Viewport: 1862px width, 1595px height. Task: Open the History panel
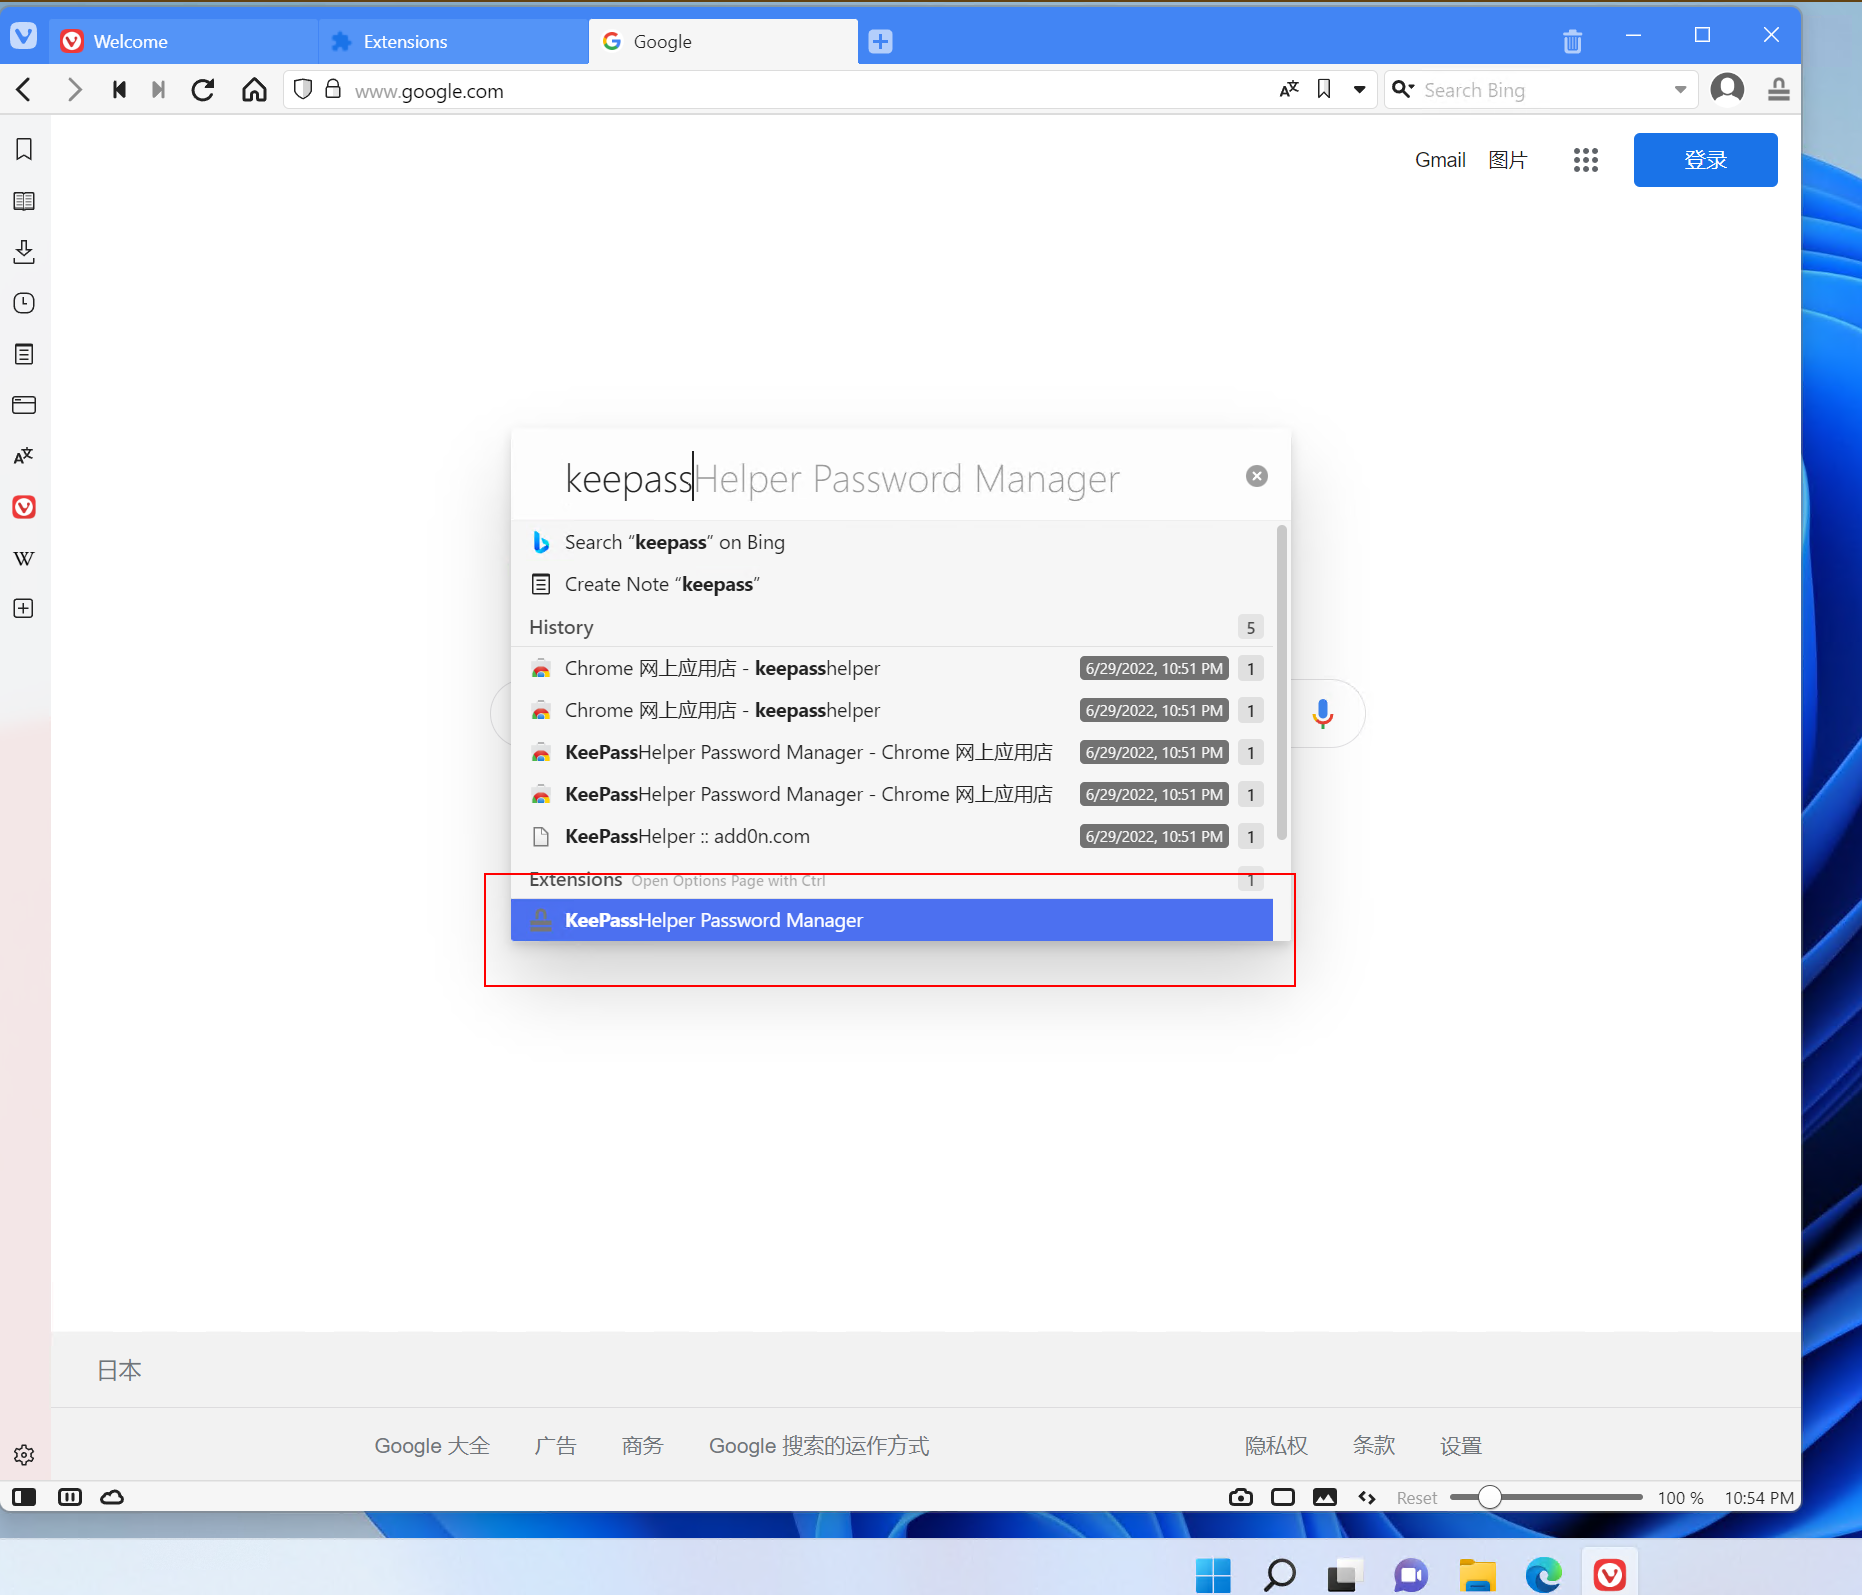pos(24,303)
